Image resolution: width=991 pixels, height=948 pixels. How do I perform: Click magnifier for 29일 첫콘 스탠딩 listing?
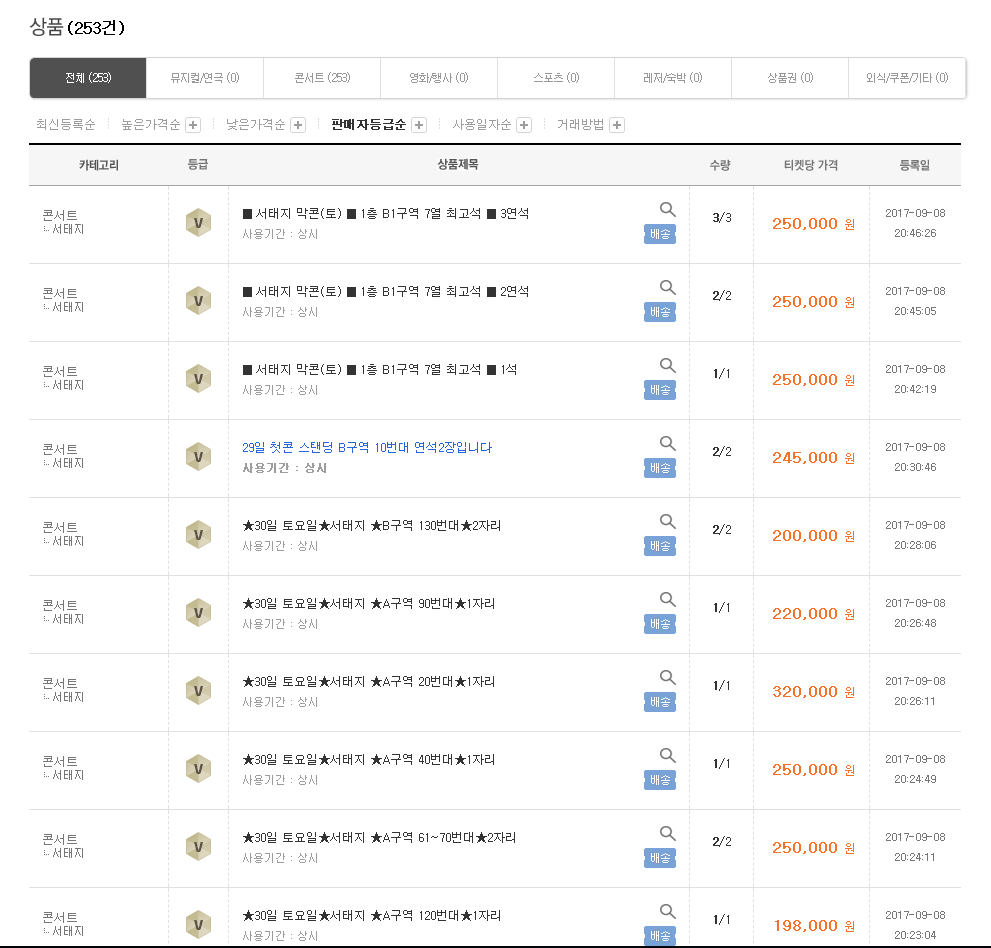tap(667, 443)
